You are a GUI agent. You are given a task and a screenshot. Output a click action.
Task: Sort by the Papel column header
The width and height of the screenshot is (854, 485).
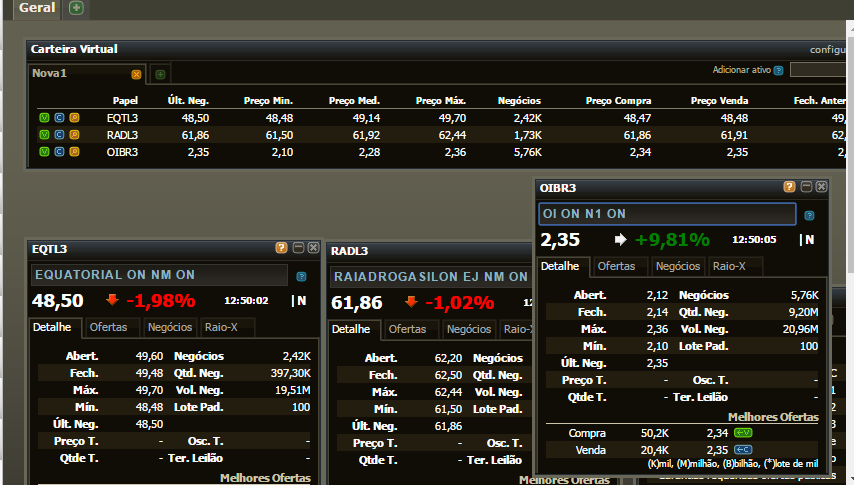pyautogui.click(x=125, y=100)
